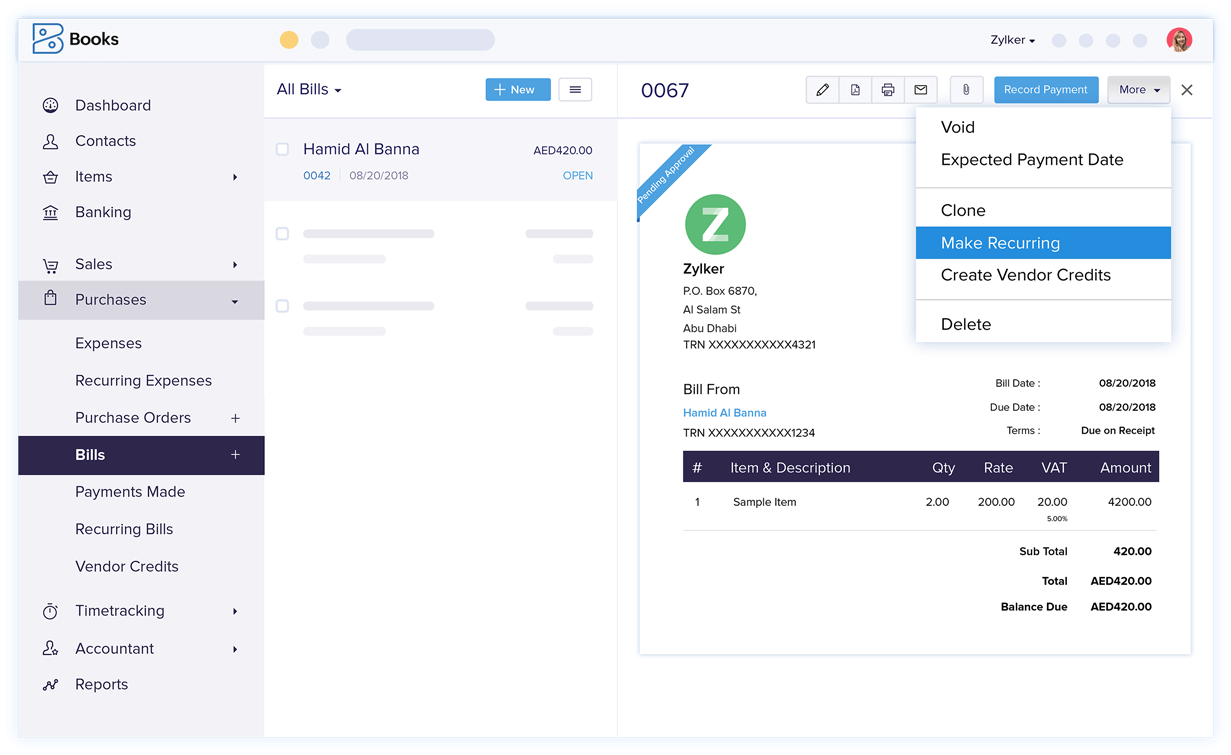Viewport: 1231px width, 755px height.
Task: Attach file using paperclip icon
Action: (x=966, y=90)
